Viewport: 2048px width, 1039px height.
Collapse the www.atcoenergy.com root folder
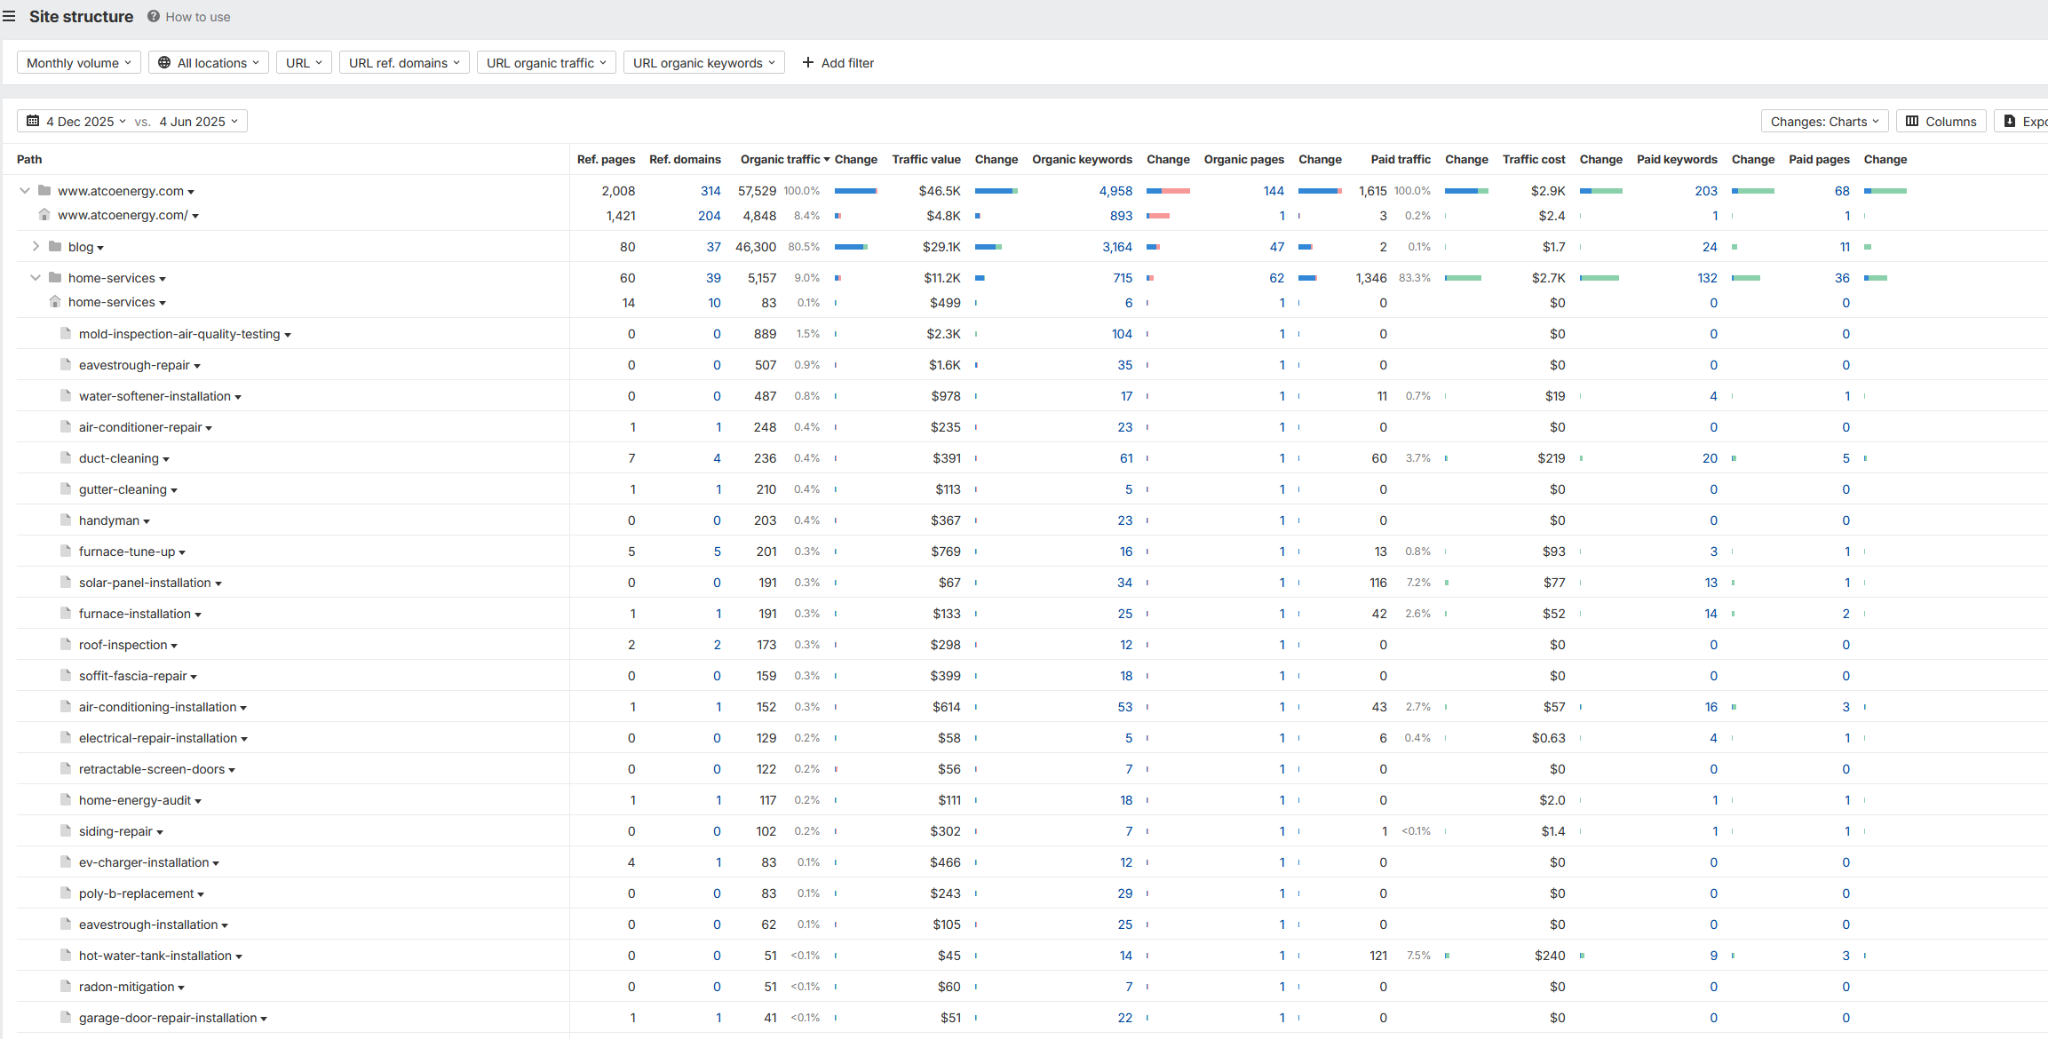(x=25, y=190)
